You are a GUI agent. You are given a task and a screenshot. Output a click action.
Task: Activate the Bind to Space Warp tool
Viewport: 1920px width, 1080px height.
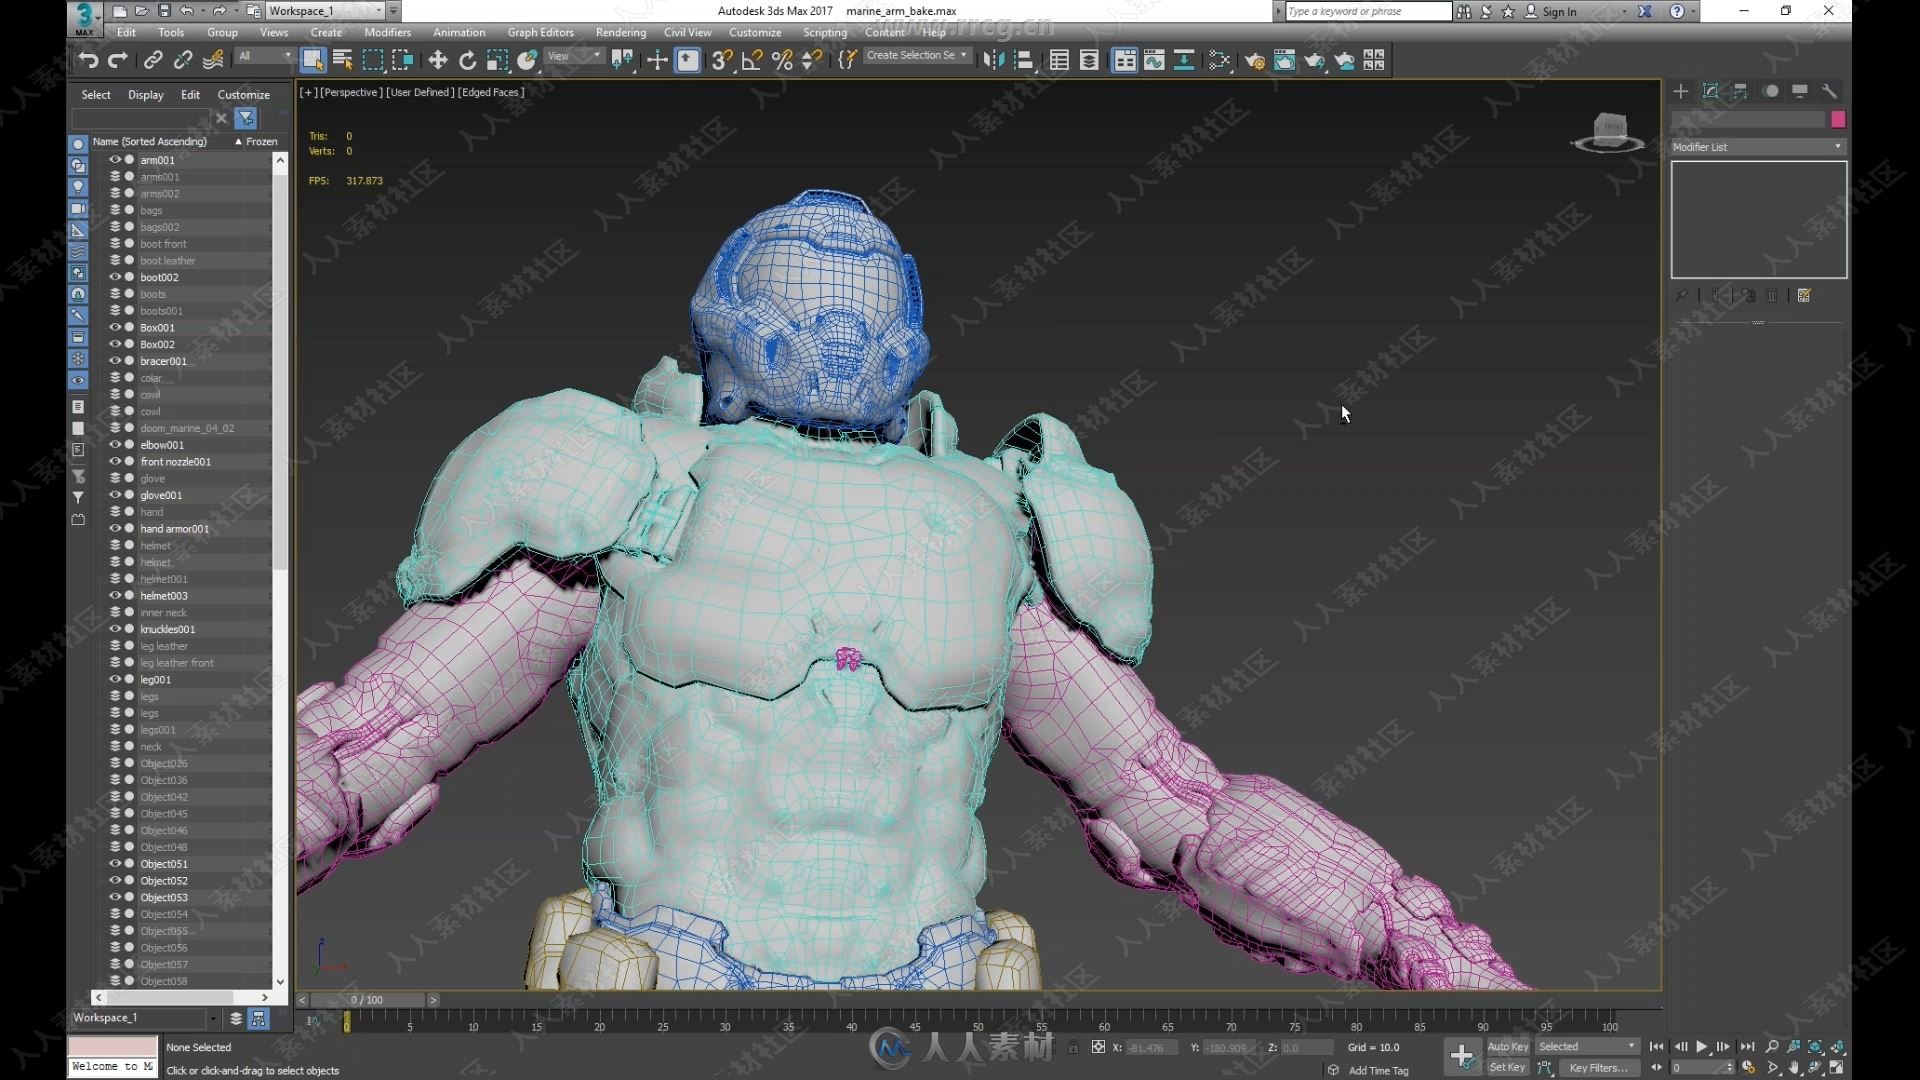[213, 60]
